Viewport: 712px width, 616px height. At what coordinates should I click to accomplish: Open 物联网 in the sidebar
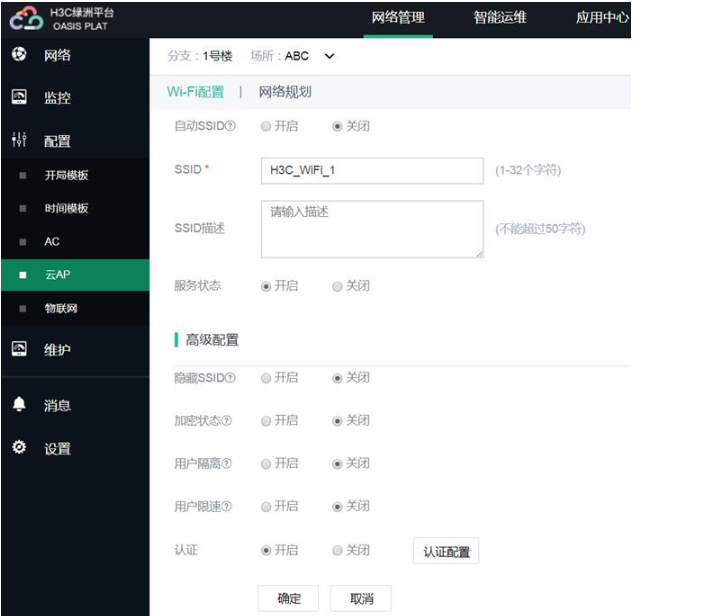tap(61, 309)
